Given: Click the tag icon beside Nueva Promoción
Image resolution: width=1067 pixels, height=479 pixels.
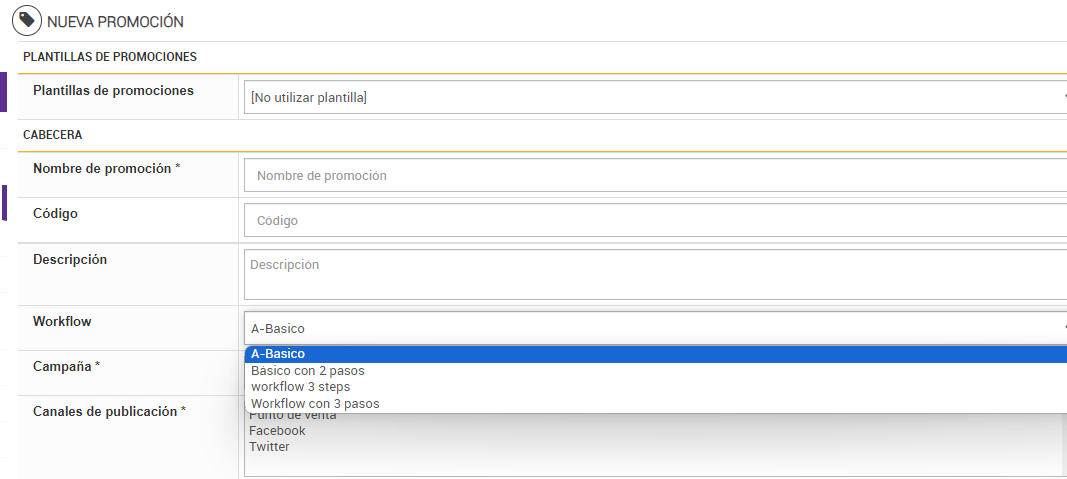Looking at the screenshot, I should [26, 21].
